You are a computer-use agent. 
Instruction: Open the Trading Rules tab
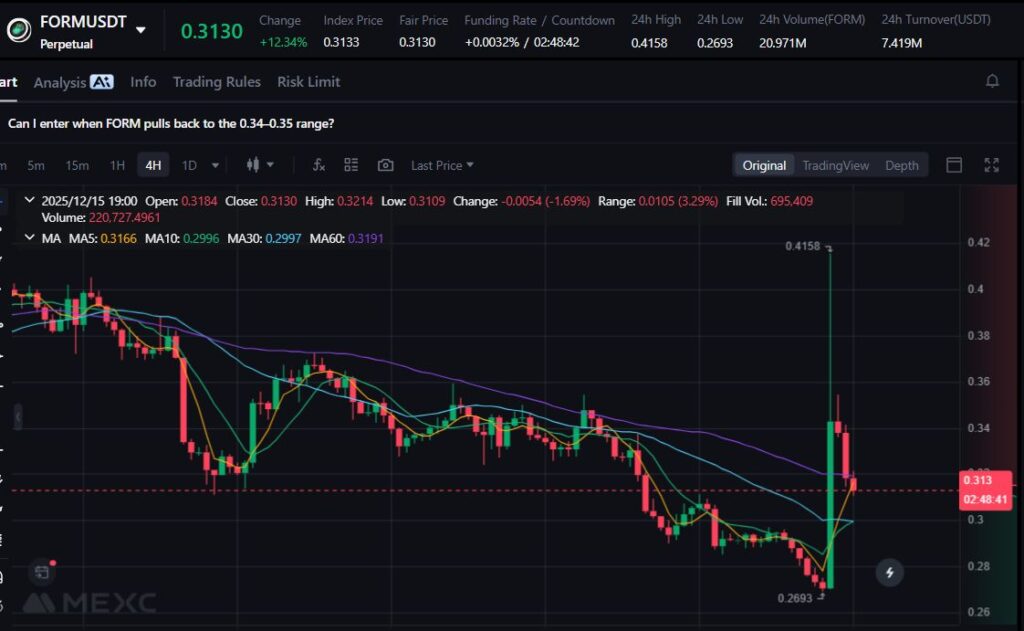[x=216, y=82]
